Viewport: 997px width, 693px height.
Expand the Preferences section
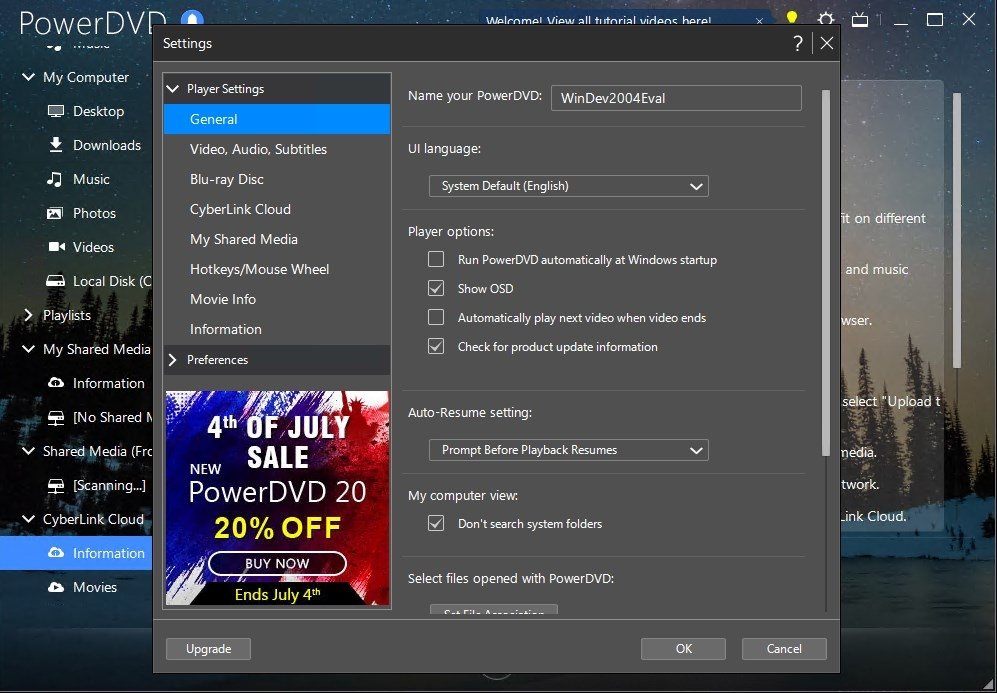coord(172,360)
